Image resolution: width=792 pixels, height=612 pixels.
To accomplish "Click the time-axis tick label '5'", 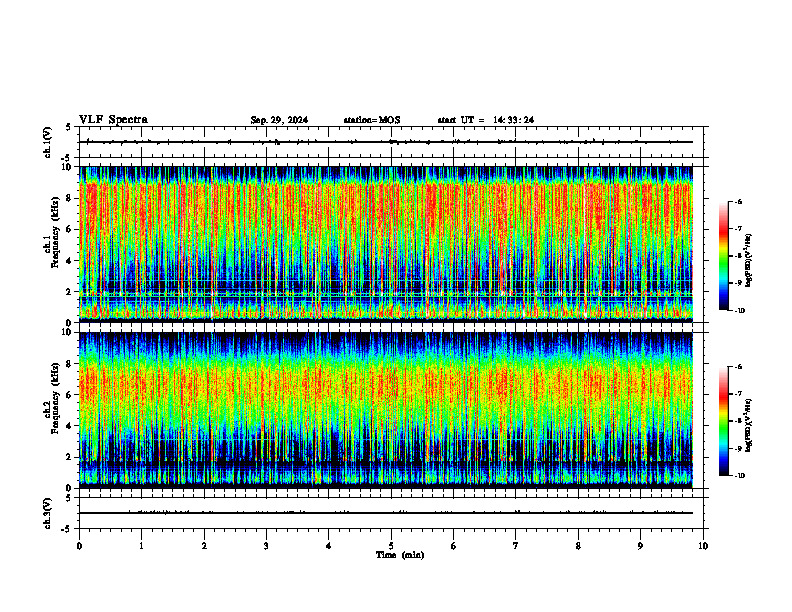I will coord(391,546).
